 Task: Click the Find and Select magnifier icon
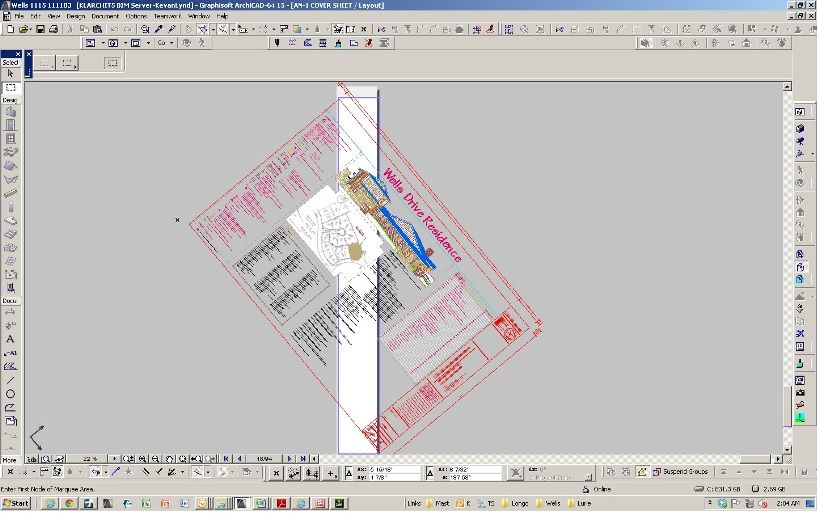[145, 29]
